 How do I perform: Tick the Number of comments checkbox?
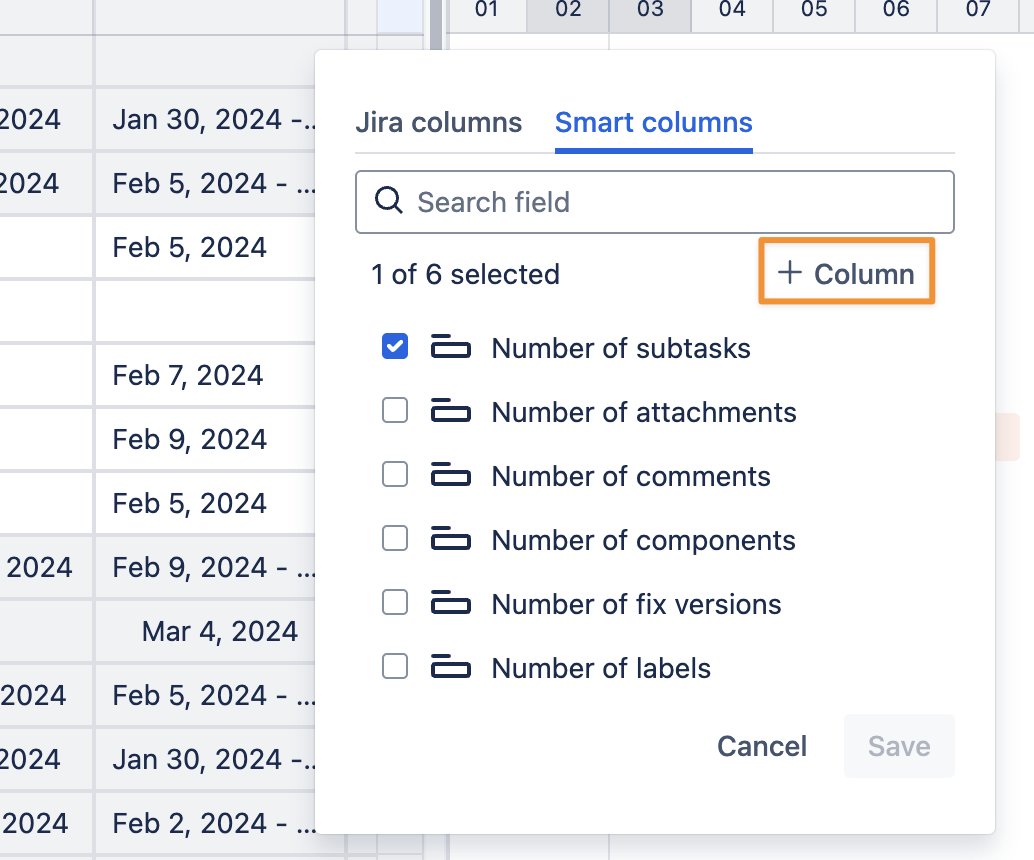point(395,475)
